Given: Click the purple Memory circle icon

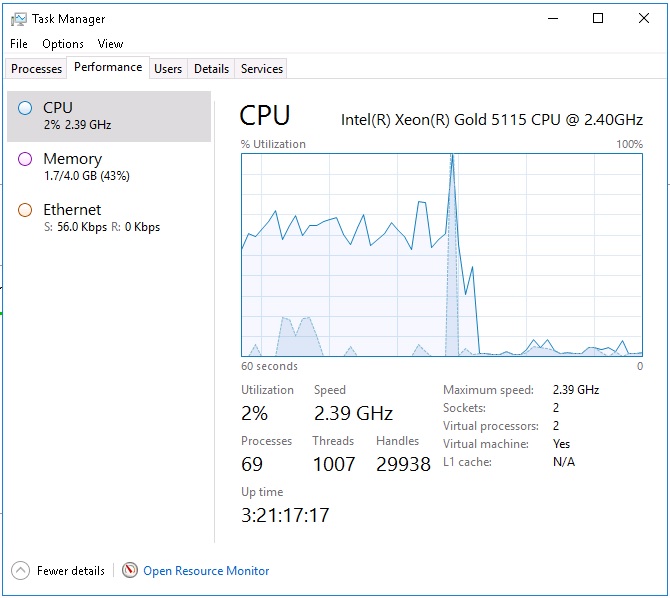Looking at the screenshot, I should pyautogui.click(x=25, y=159).
